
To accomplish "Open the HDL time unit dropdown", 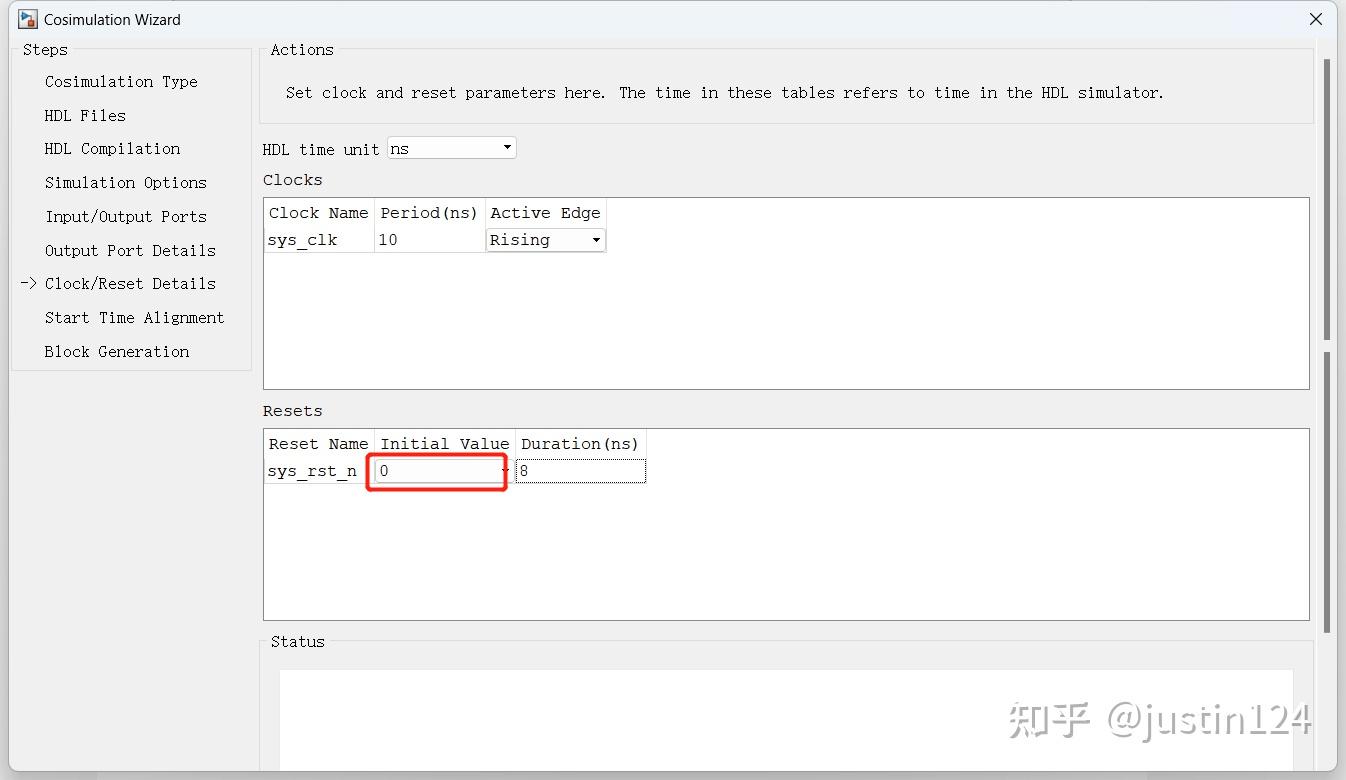I will coord(452,148).
